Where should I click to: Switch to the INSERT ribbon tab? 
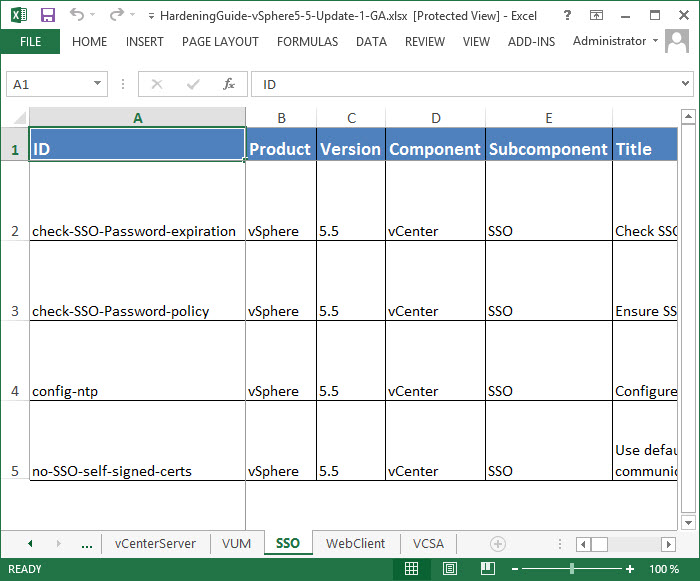tap(144, 42)
